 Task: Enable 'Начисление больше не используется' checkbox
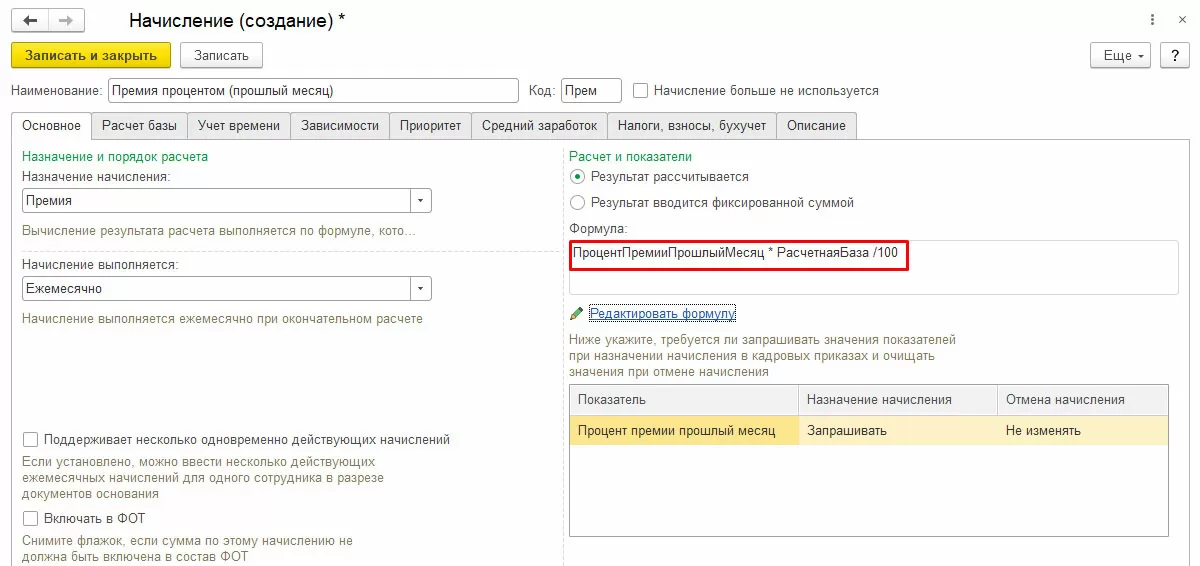[x=641, y=90]
